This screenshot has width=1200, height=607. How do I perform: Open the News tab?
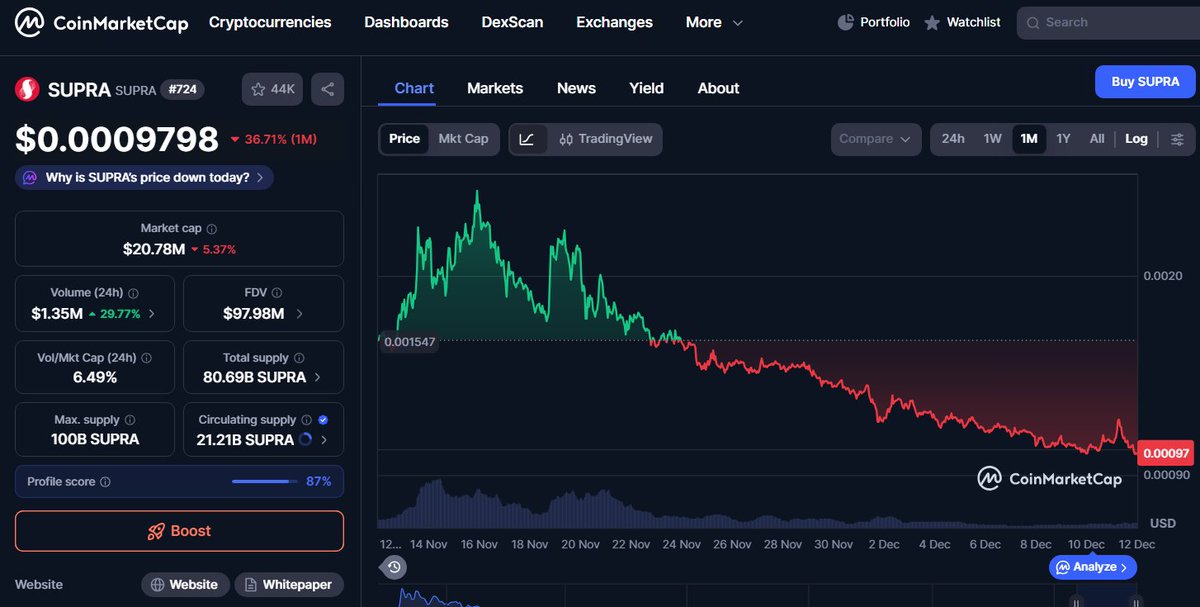[x=576, y=88]
